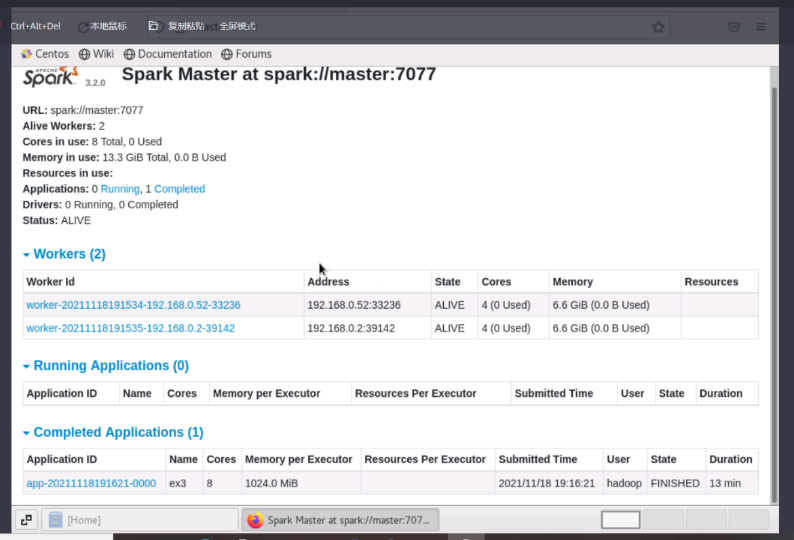This screenshot has height=540, width=794.
Task: Click the globe icon next to Documentation
Action: pos(129,54)
